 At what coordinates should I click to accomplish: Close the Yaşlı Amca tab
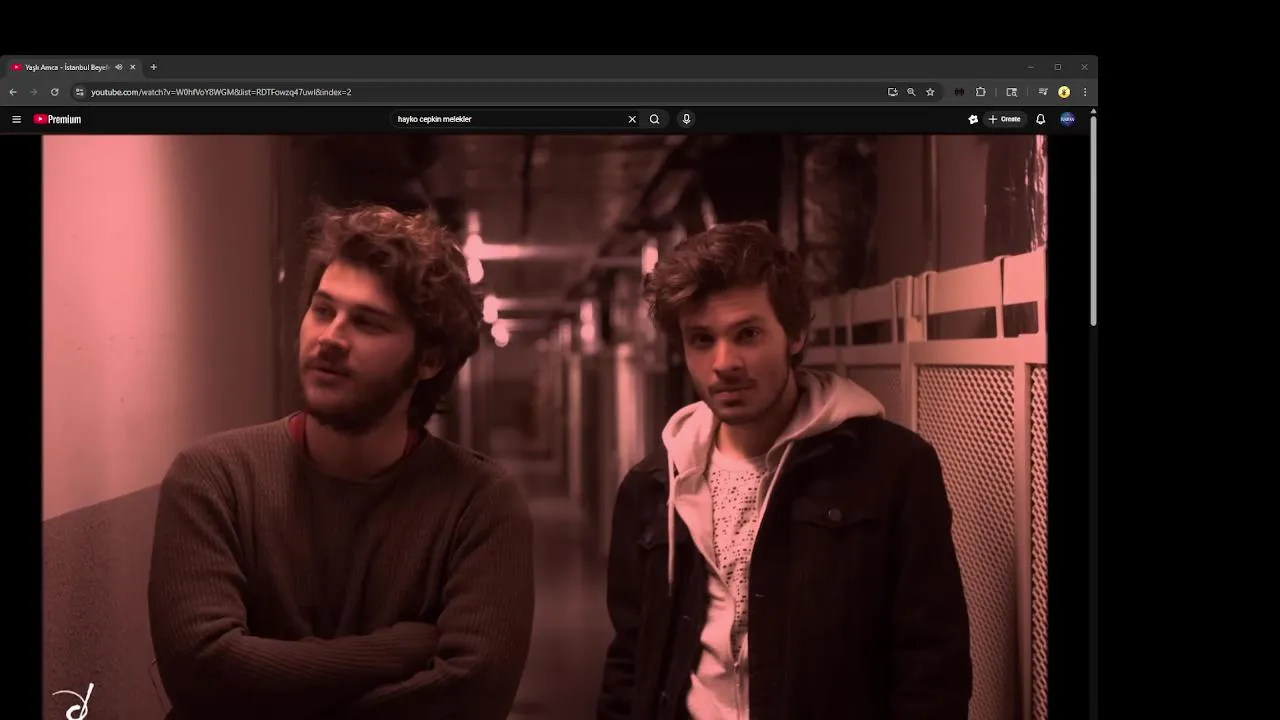[x=132, y=67]
